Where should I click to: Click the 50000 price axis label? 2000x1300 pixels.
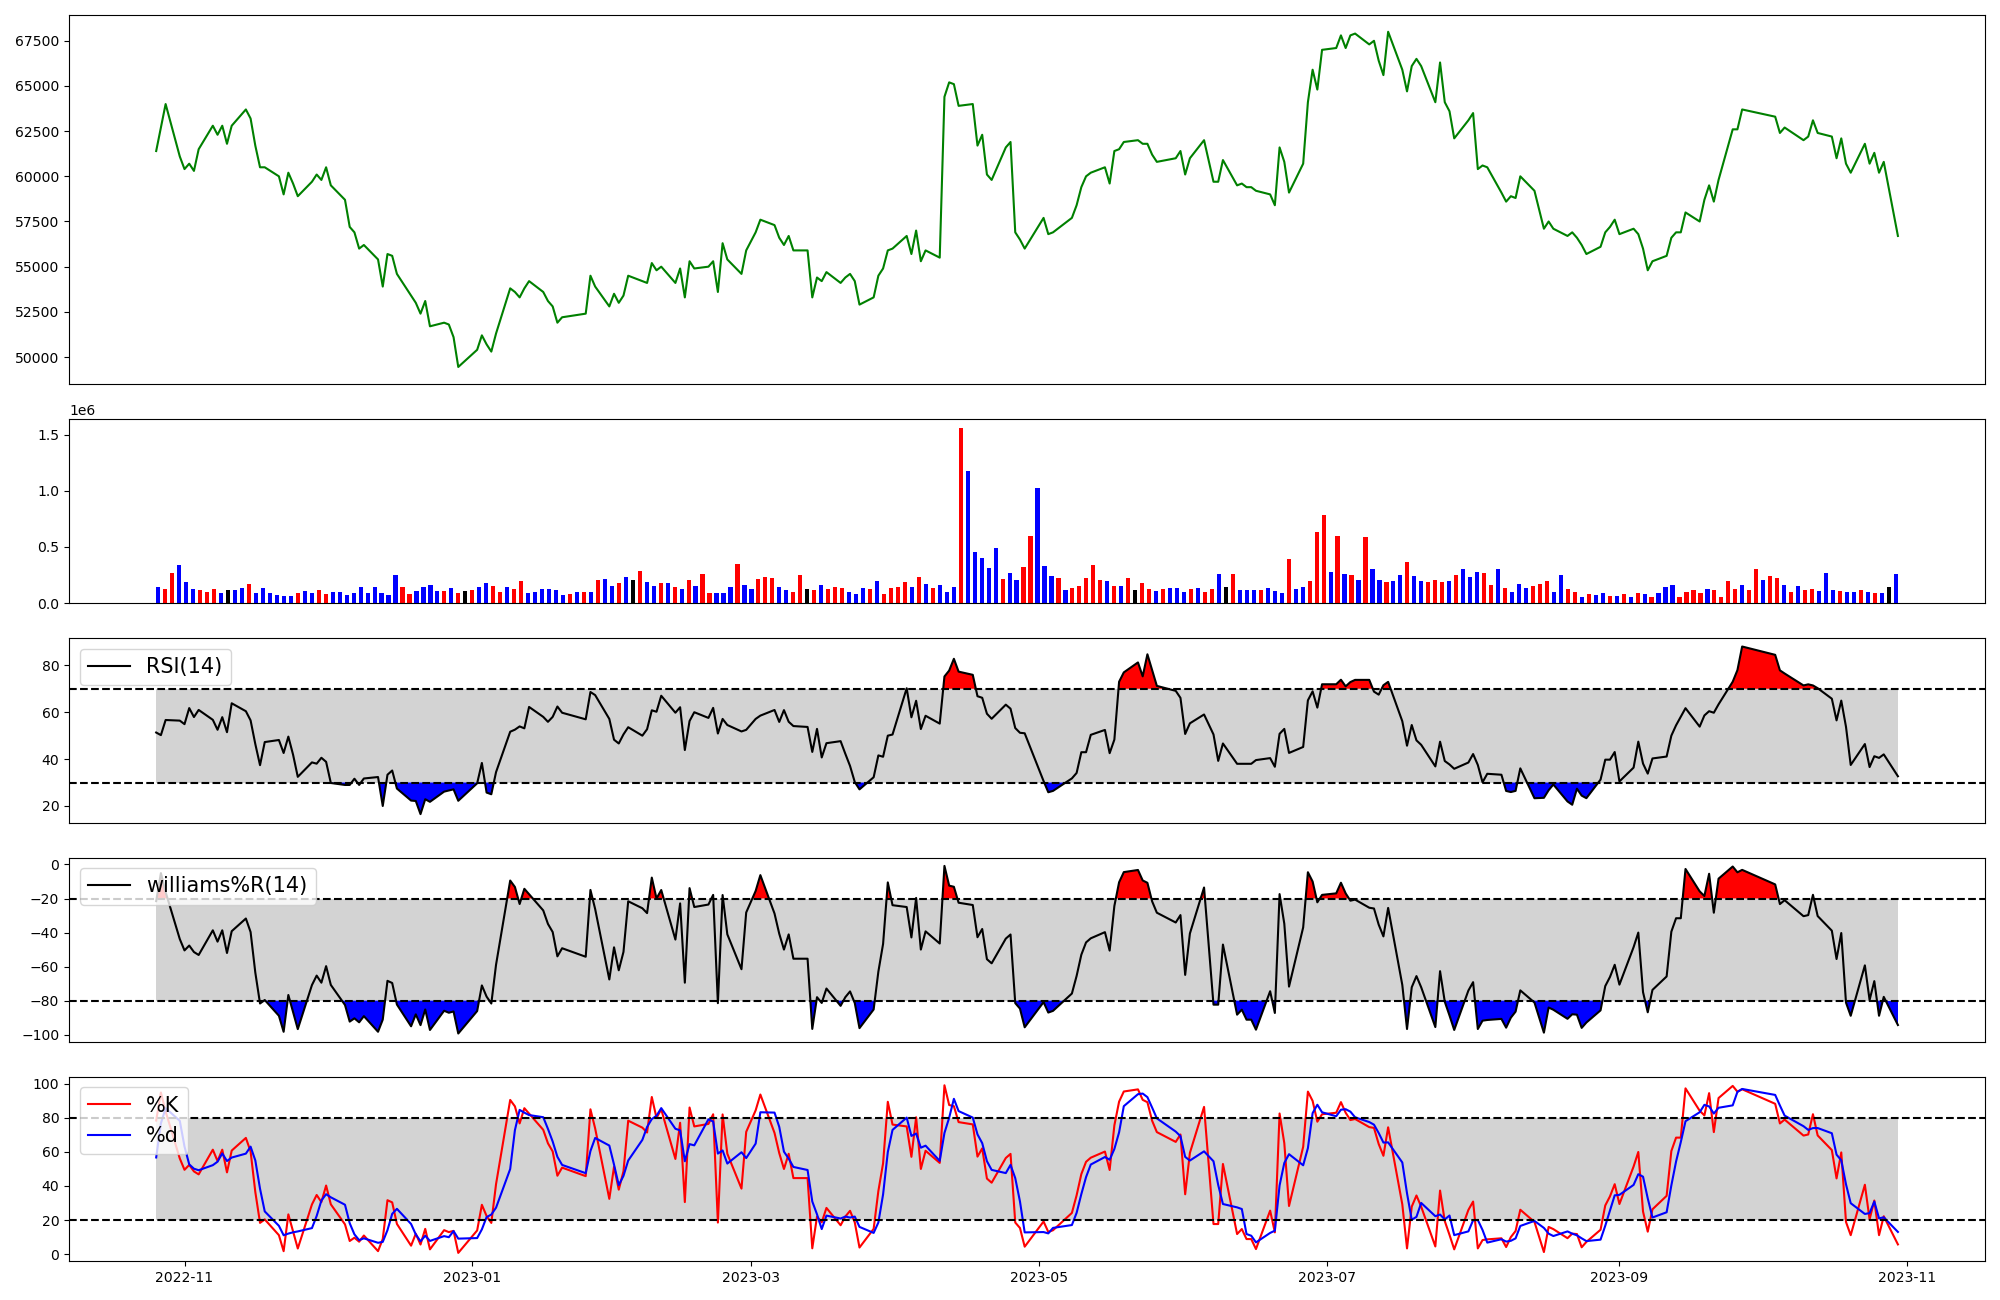37,358
